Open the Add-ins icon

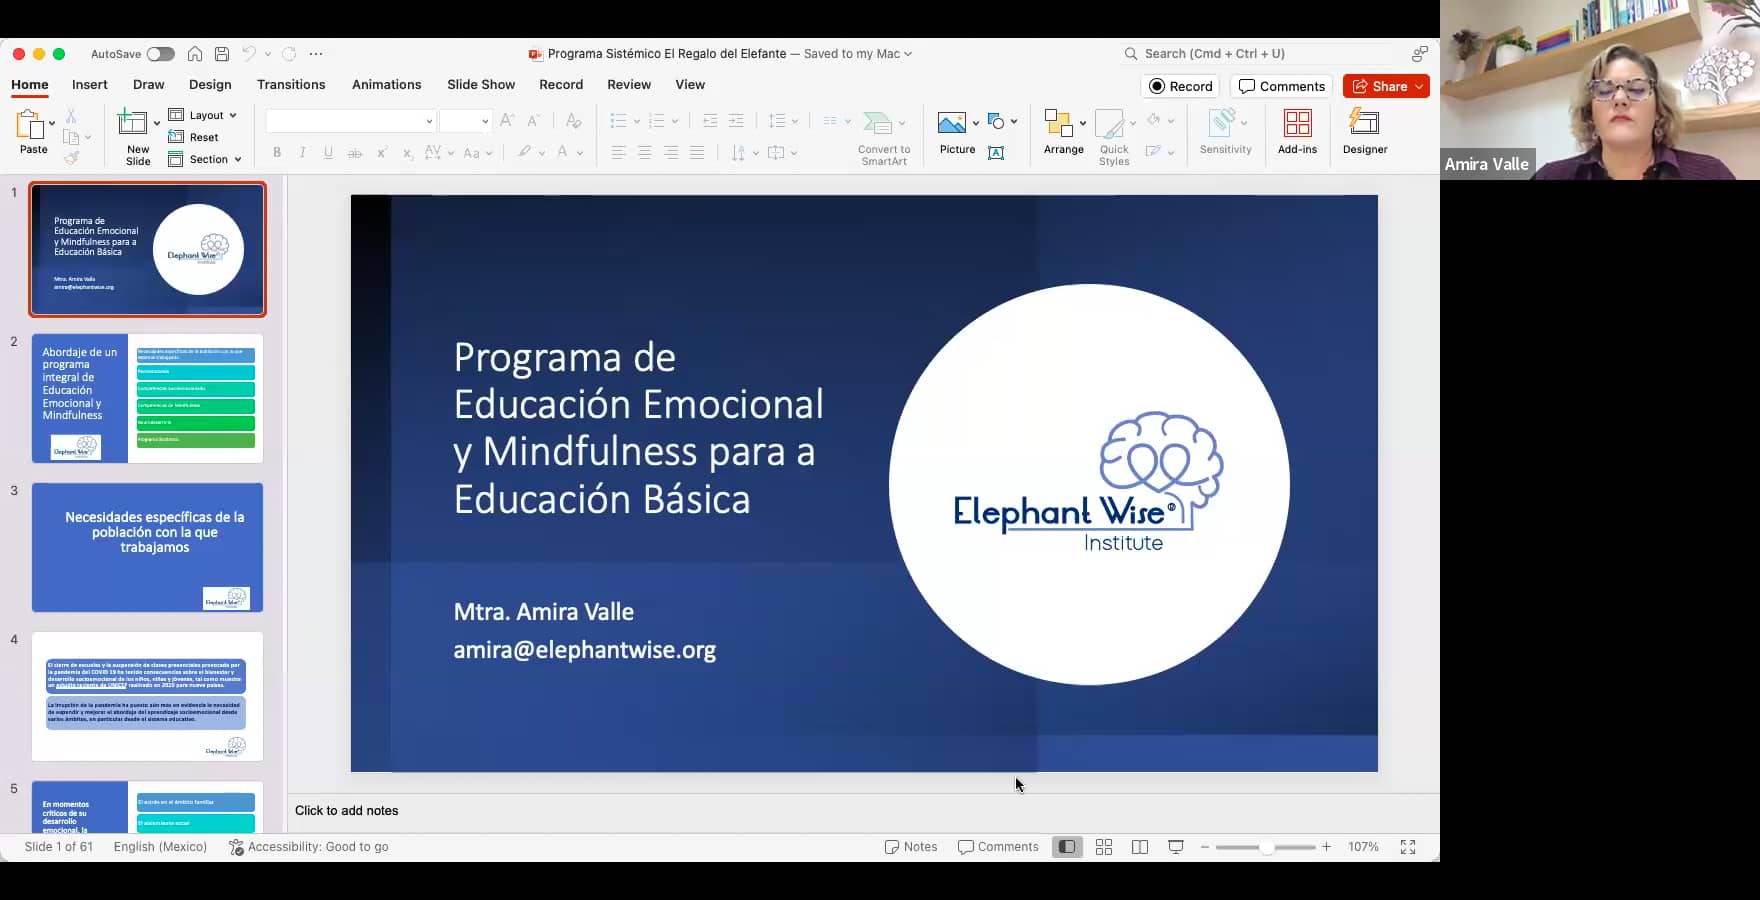(1297, 130)
